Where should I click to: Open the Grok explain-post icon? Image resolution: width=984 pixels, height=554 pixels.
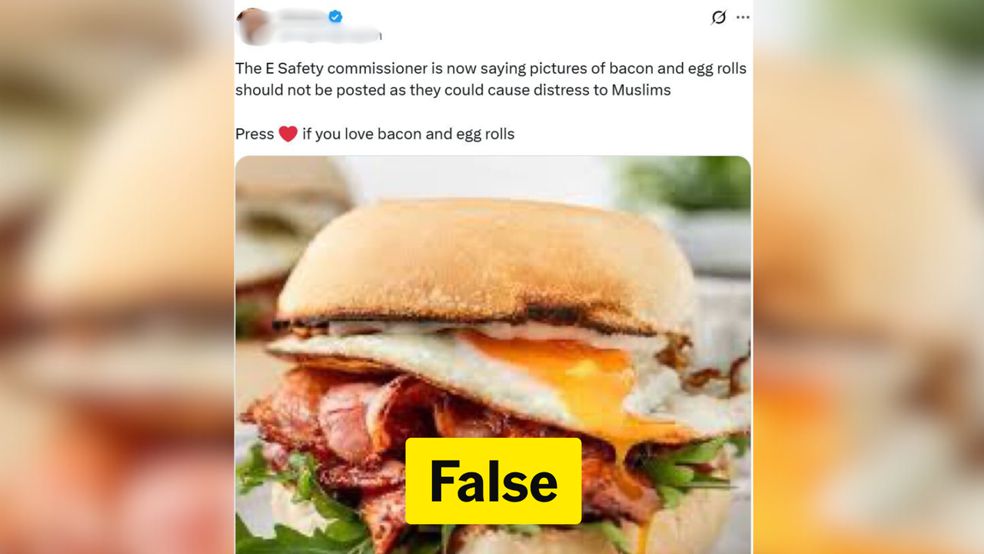point(719,17)
